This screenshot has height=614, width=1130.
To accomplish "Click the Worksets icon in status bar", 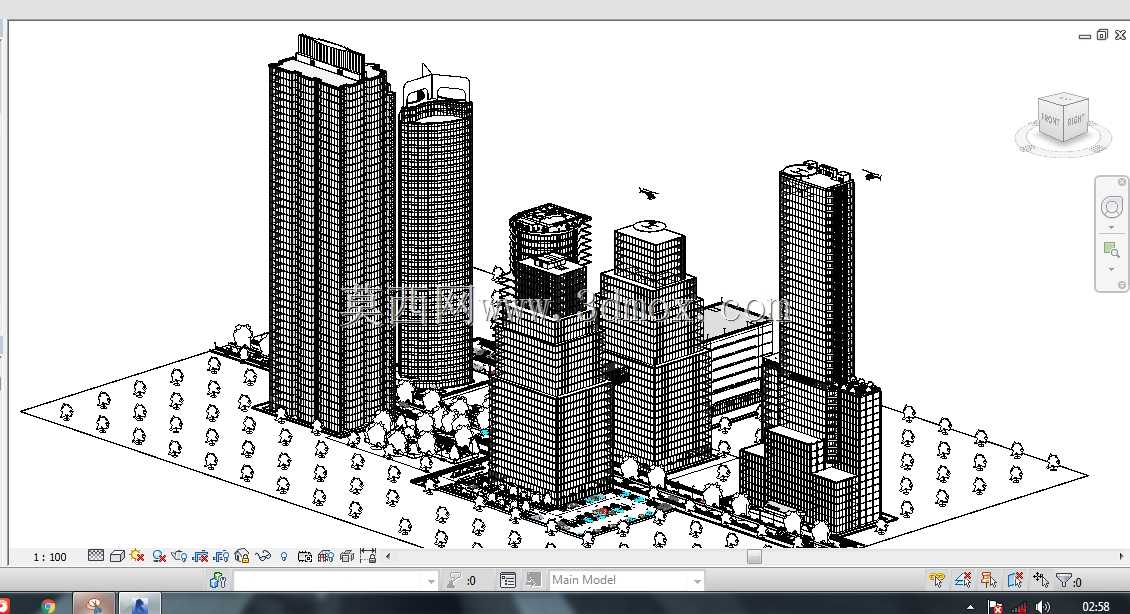I will tap(218, 580).
